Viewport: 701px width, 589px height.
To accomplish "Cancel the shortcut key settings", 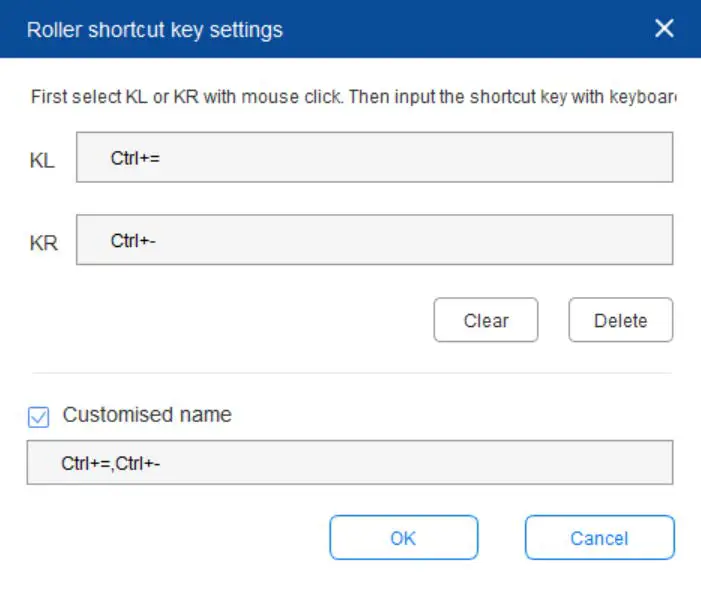I will click(599, 538).
